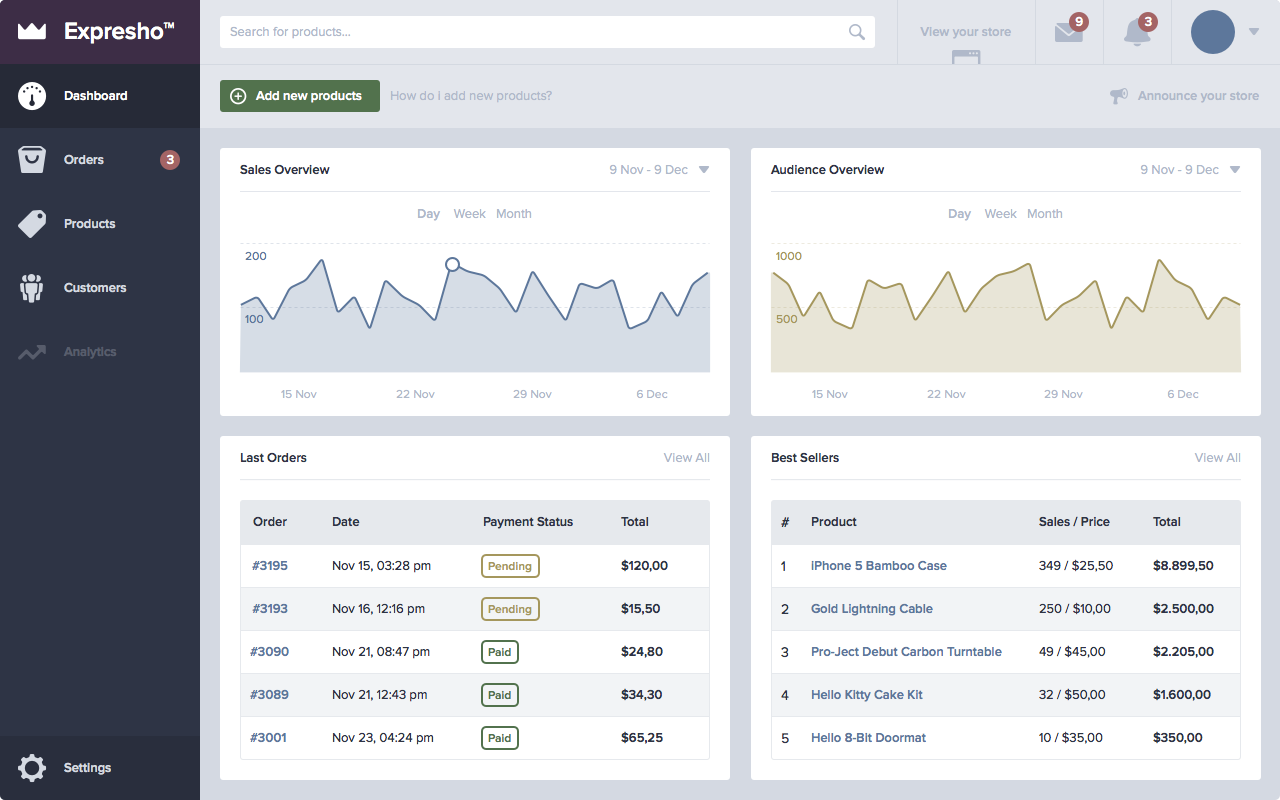Screen dimensions: 1280x800
Task: Click the '349 / $25,50' sales cell
Action: (x=1076, y=566)
